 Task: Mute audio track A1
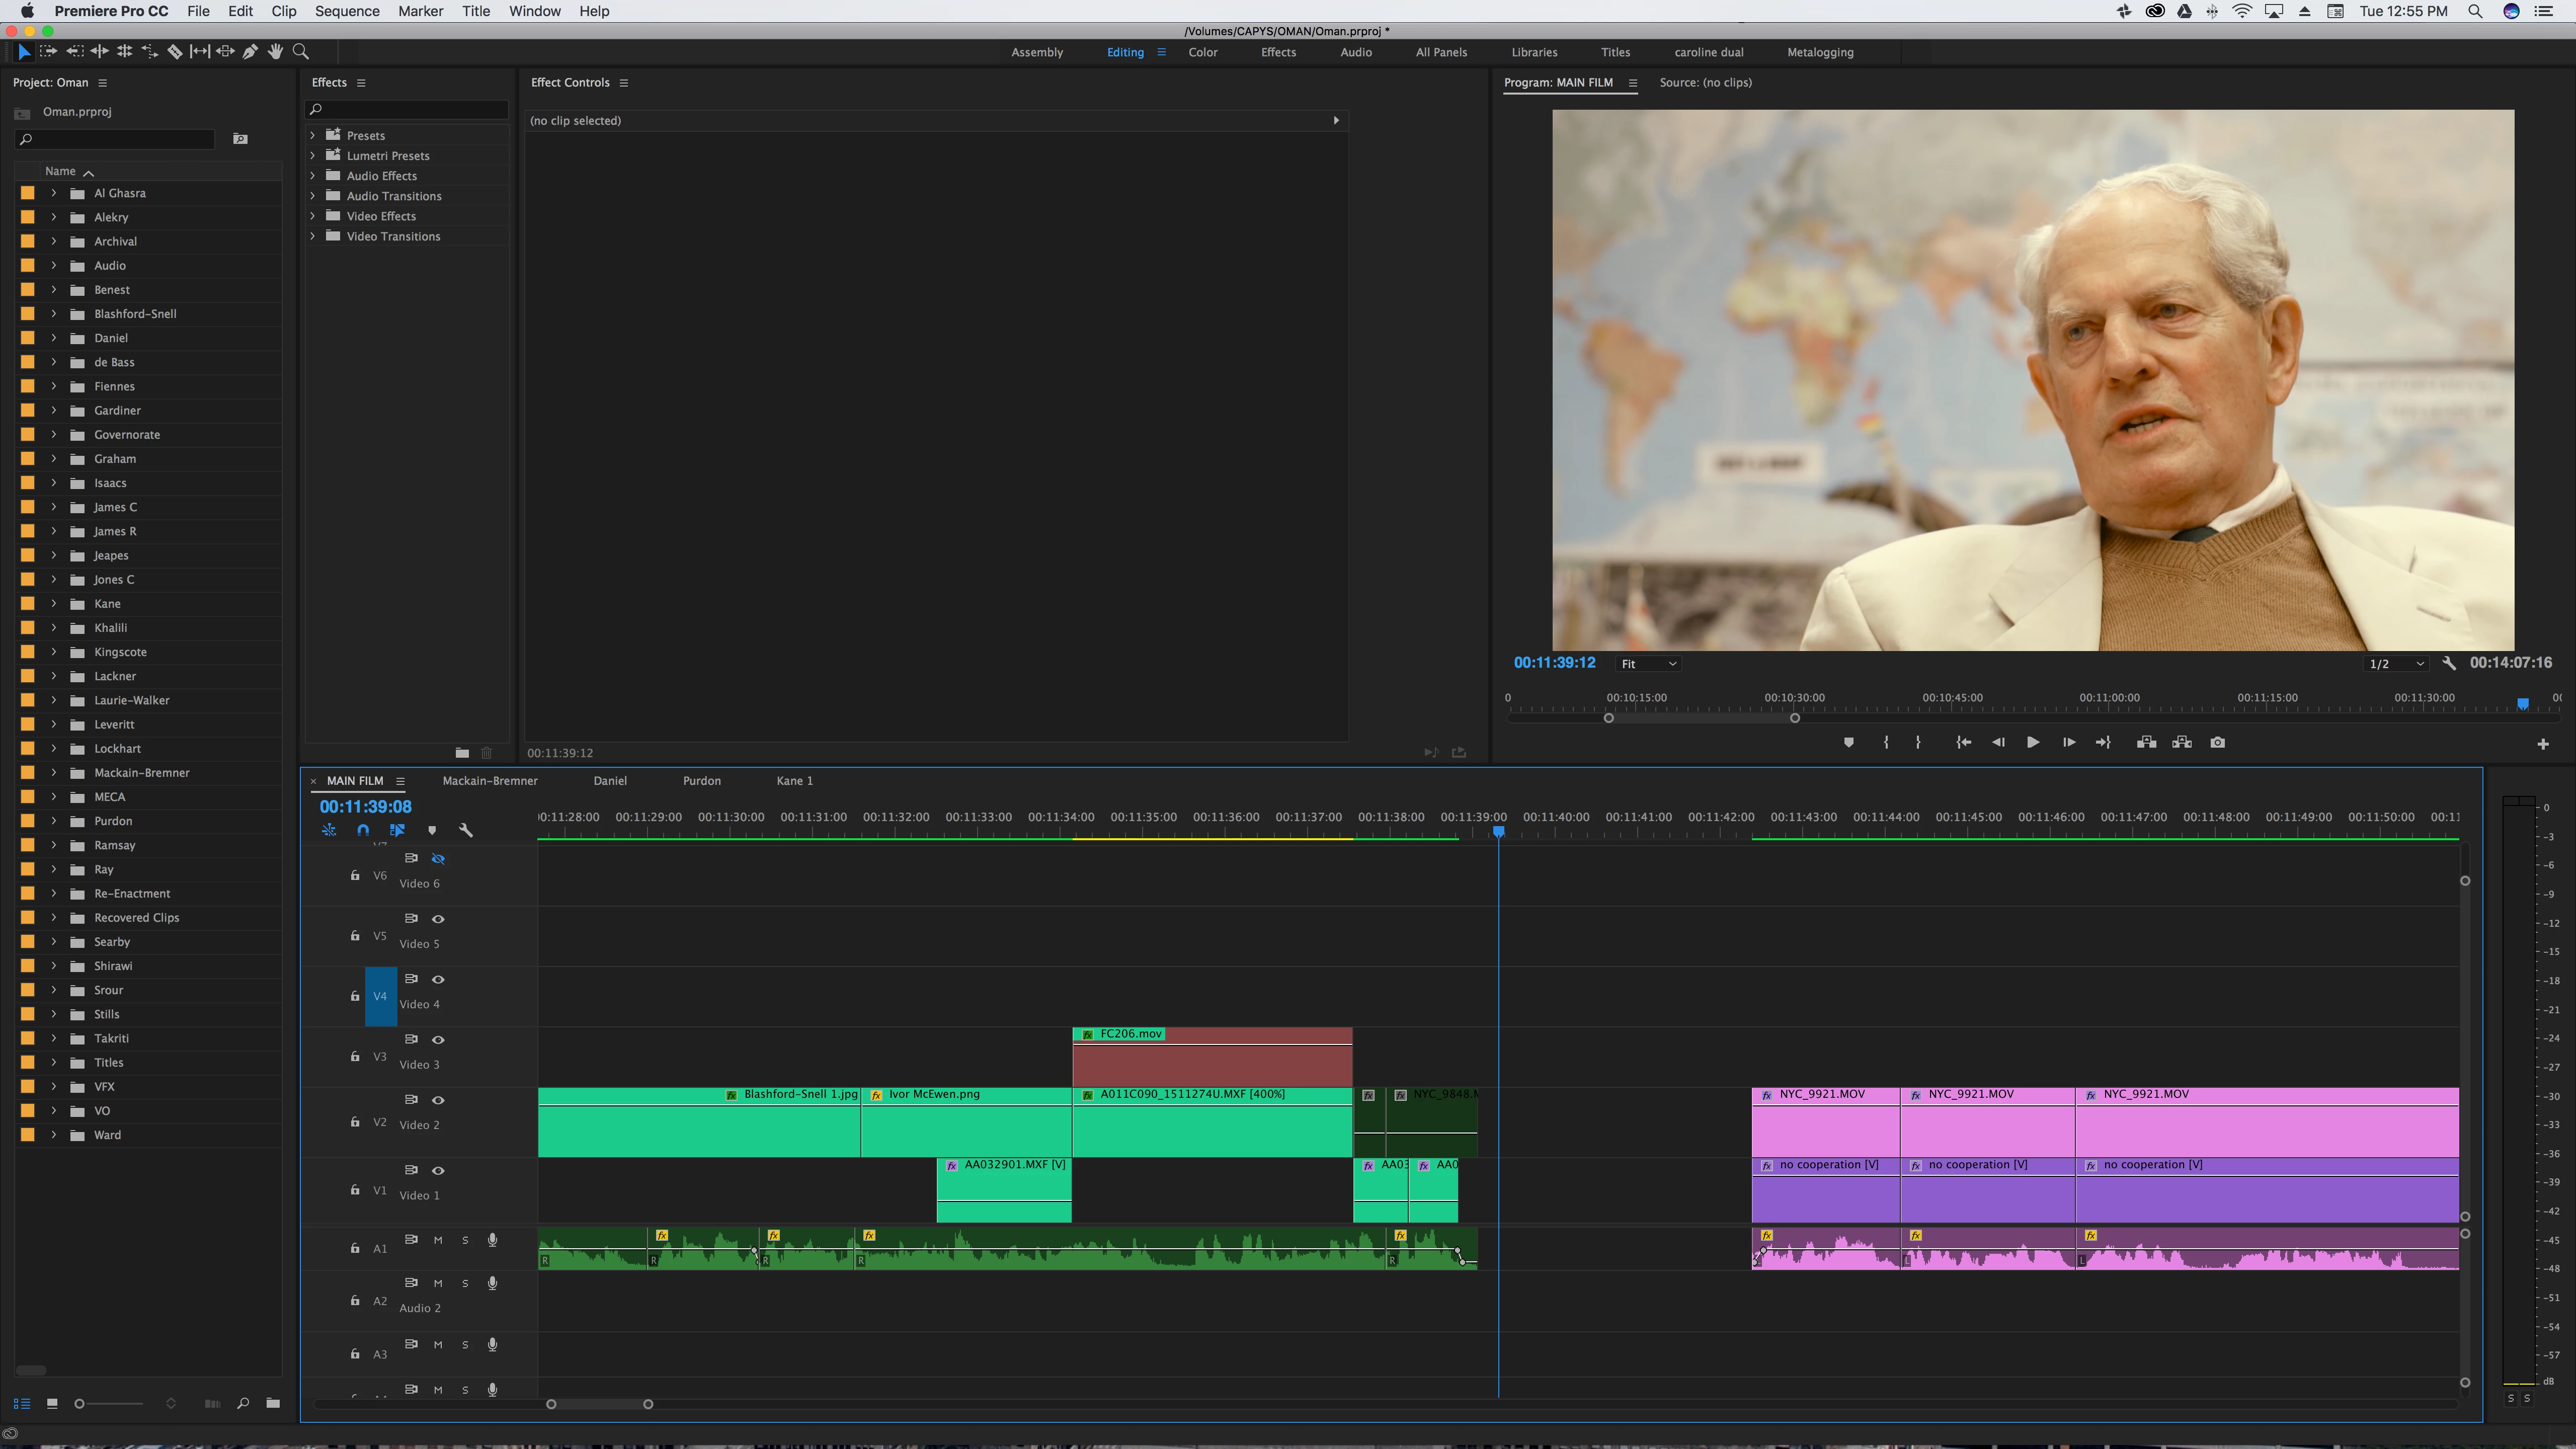click(x=438, y=1240)
